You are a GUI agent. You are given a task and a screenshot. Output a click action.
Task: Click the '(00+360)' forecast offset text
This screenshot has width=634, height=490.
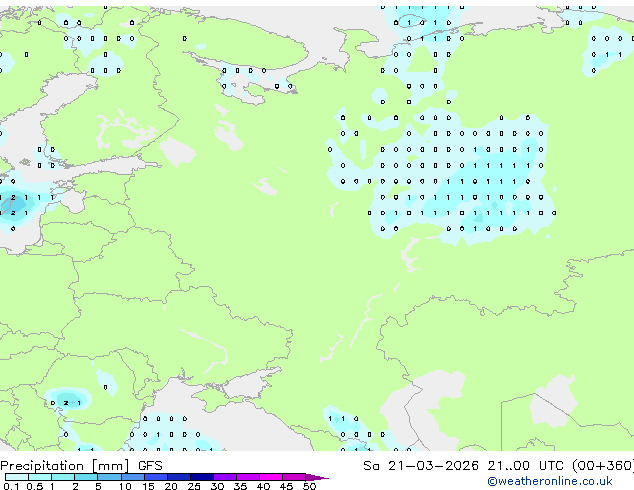point(603,466)
